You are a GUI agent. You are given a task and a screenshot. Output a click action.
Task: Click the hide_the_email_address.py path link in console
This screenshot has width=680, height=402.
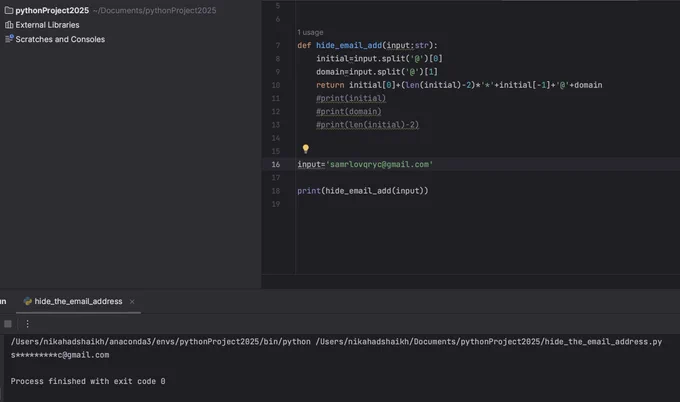[489, 341]
